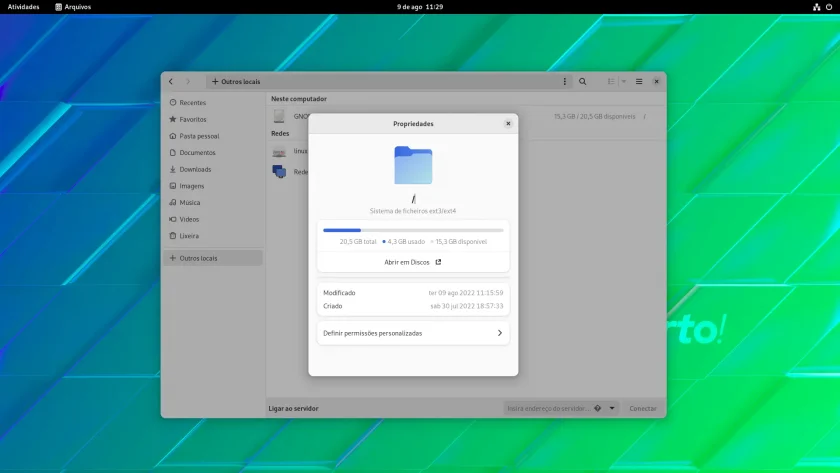Viewport: 840px width, 473px height.
Task: Click the star icon beside Favoritos
Action: [172, 119]
